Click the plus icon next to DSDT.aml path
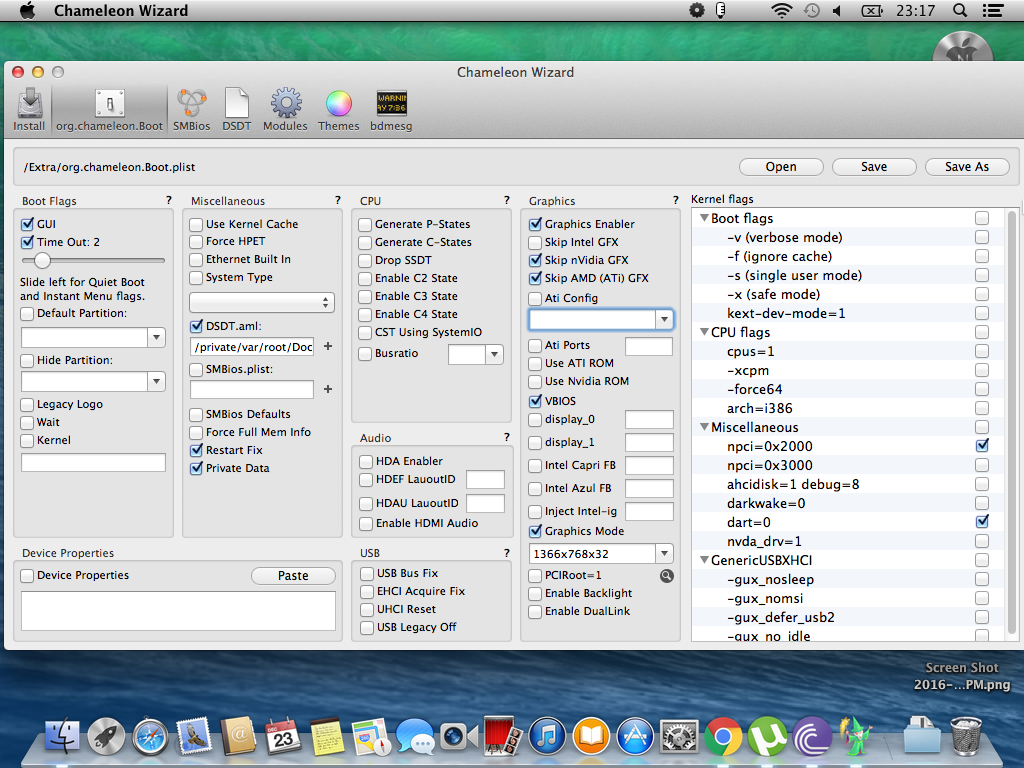Viewport: 1024px width, 768px height. pyautogui.click(x=327, y=346)
